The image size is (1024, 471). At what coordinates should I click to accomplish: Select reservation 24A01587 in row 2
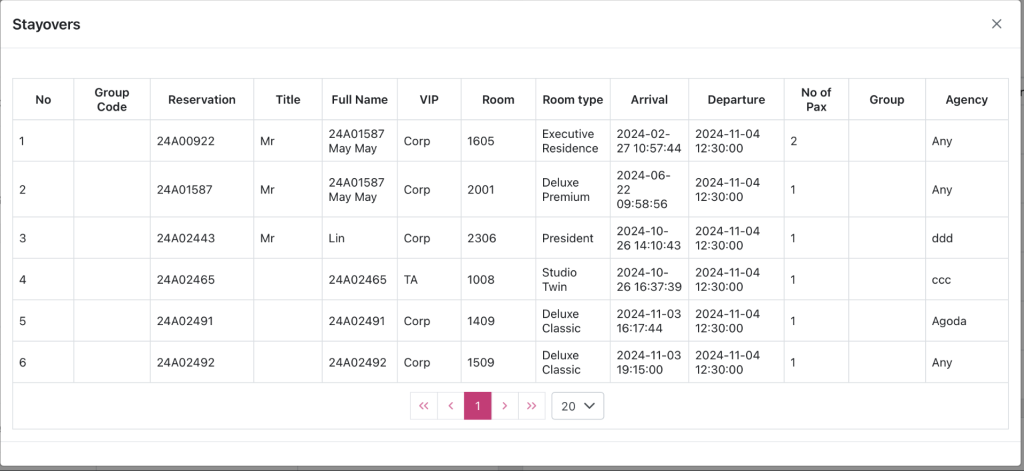pyautogui.click(x=186, y=190)
